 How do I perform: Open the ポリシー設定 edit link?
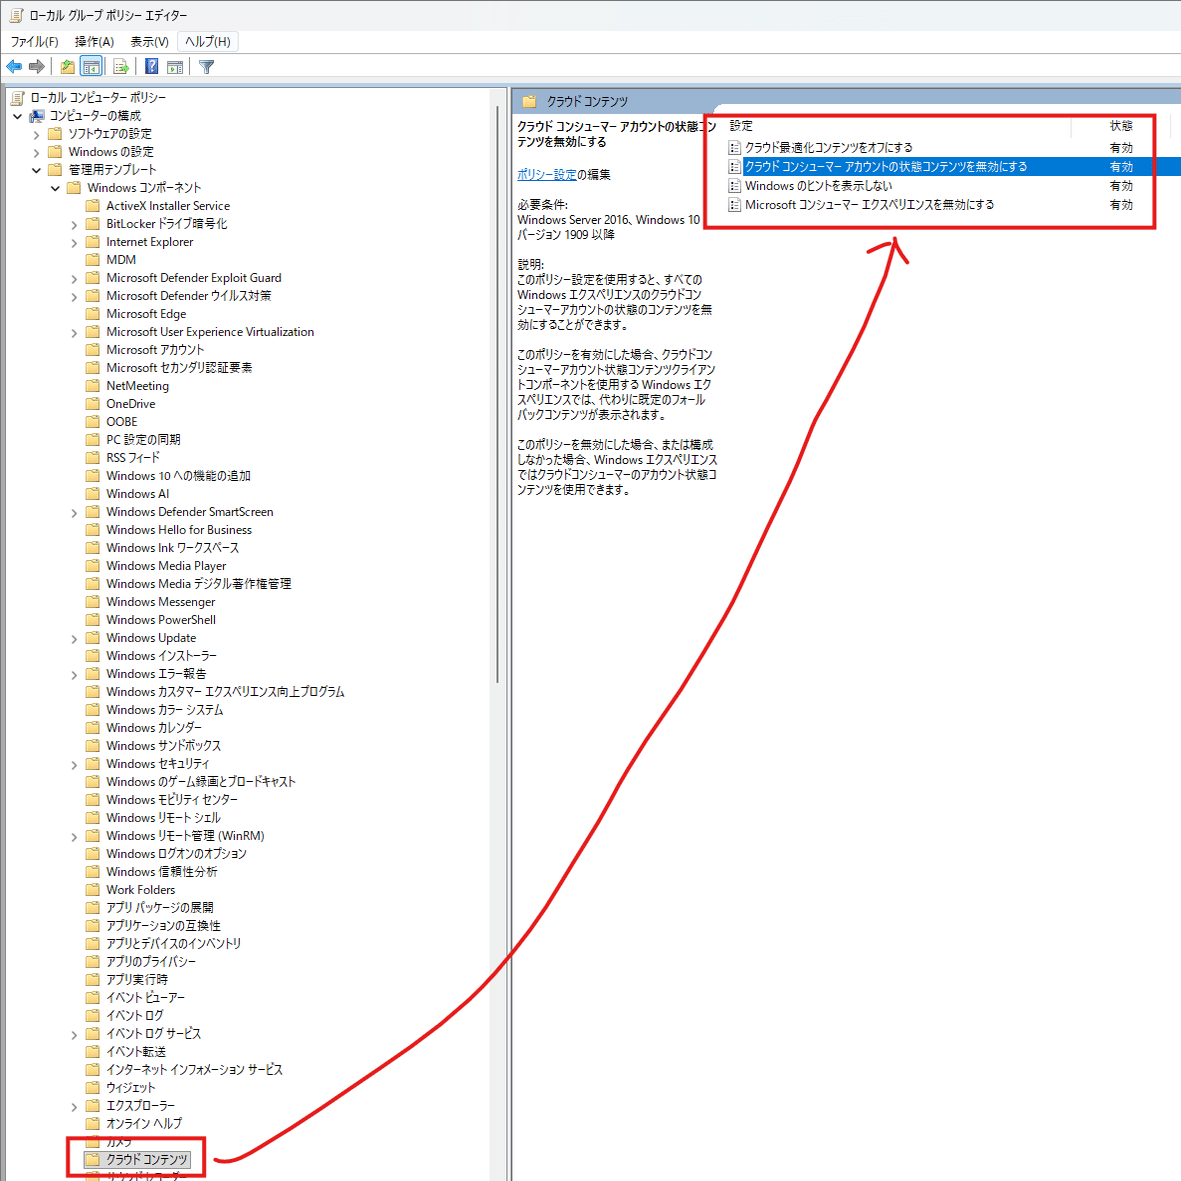(547, 174)
